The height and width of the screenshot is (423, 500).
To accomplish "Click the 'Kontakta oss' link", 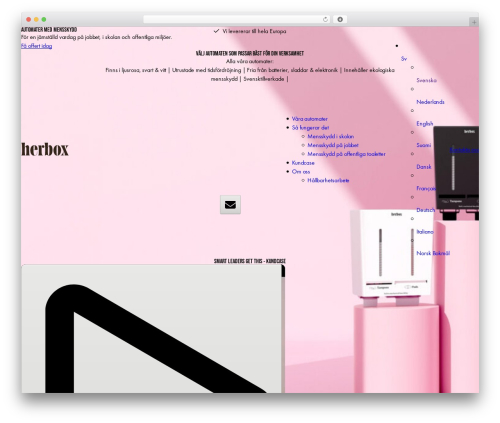I will (x=464, y=150).
